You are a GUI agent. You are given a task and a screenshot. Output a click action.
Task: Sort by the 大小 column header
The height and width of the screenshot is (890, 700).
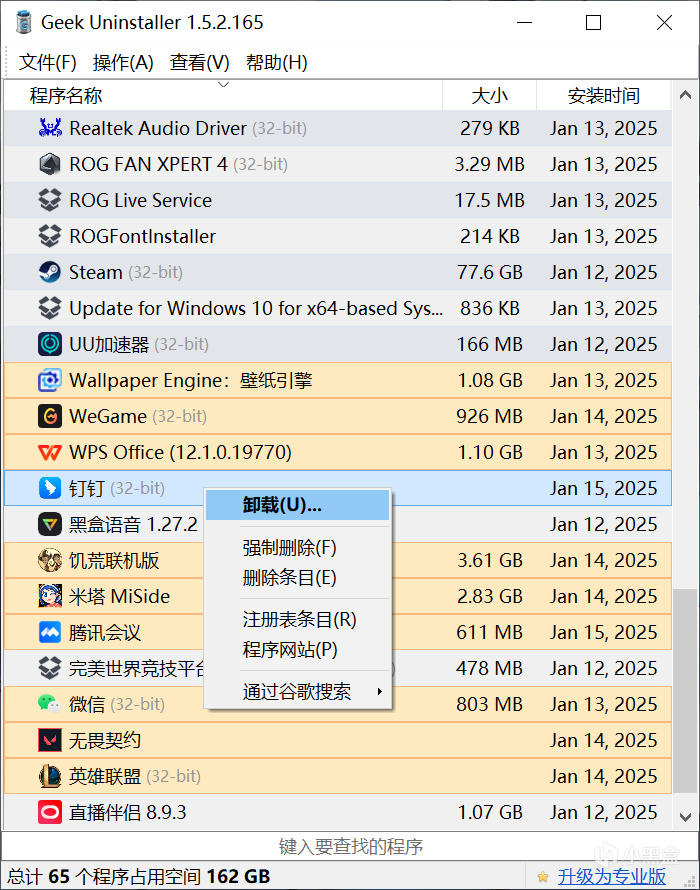[490, 96]
